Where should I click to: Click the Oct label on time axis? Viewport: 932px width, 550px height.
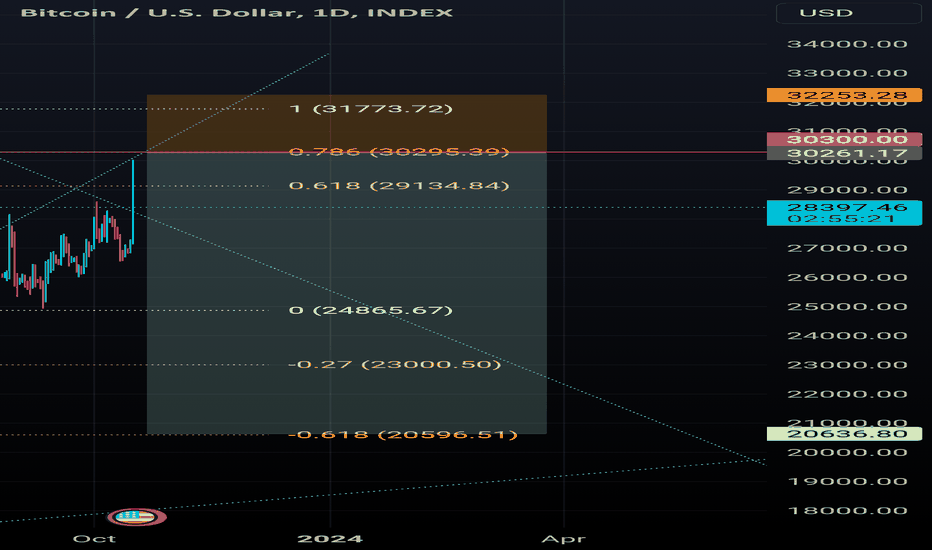[x=94, y=539]
